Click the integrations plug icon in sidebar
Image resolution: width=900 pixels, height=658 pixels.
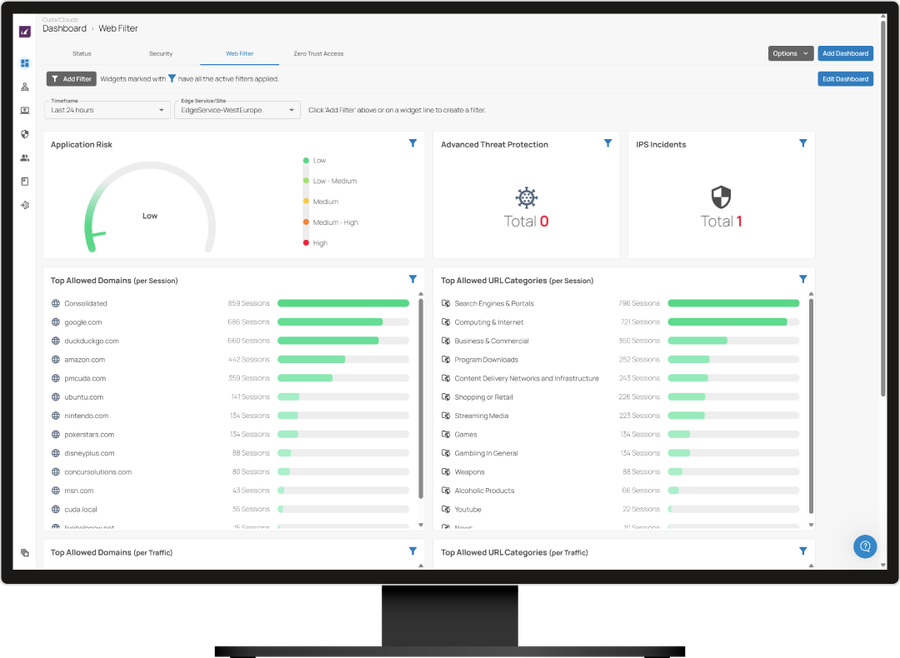[25, 204]
